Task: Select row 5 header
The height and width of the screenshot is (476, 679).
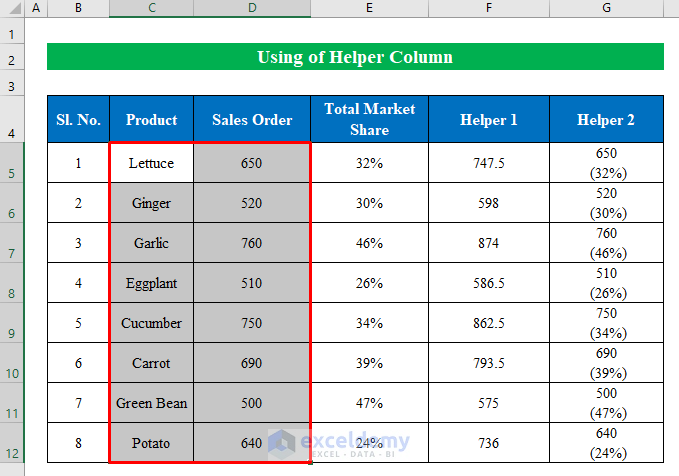Action: pyautogui.click(x=11, y=171)
